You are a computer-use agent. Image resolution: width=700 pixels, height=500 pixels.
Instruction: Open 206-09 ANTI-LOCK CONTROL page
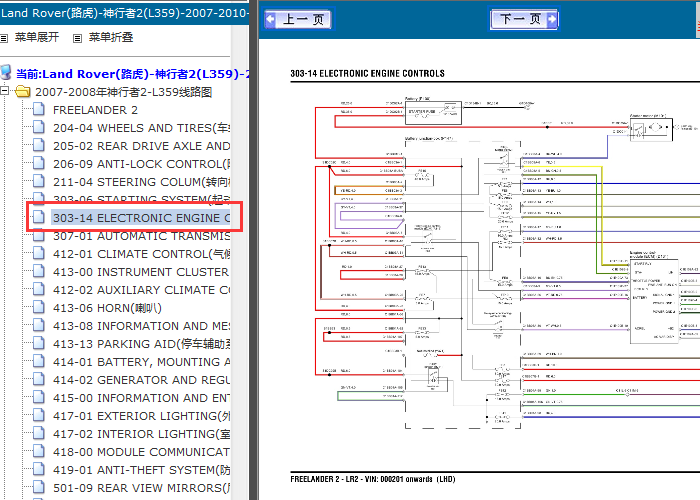(142, 164)
